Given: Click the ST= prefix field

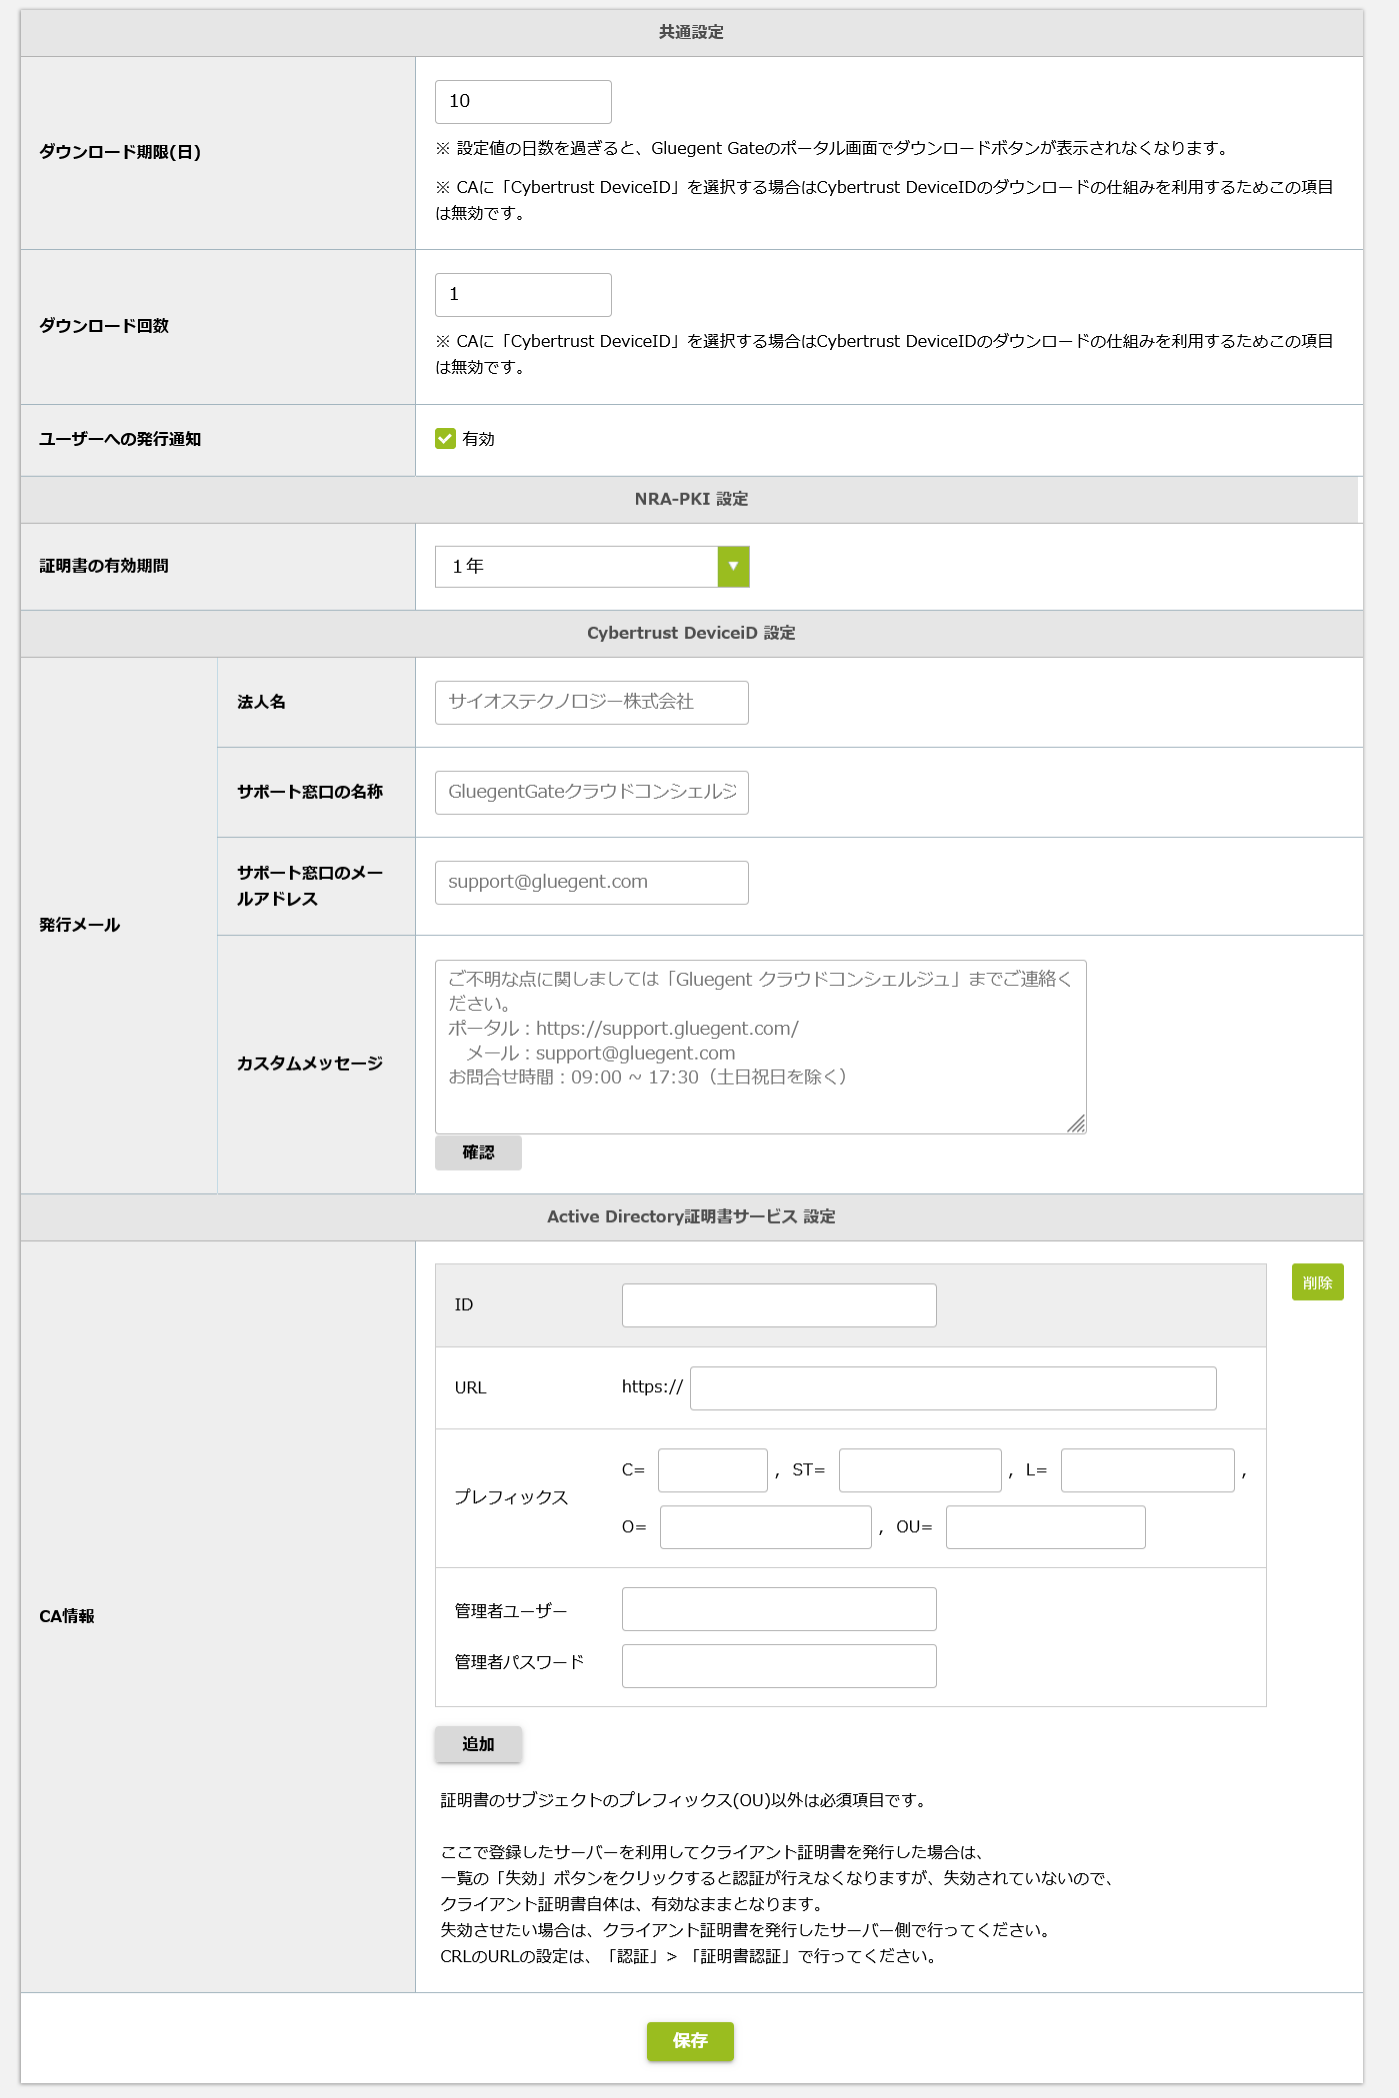Looking at the screenshot, I should 920,1471.
